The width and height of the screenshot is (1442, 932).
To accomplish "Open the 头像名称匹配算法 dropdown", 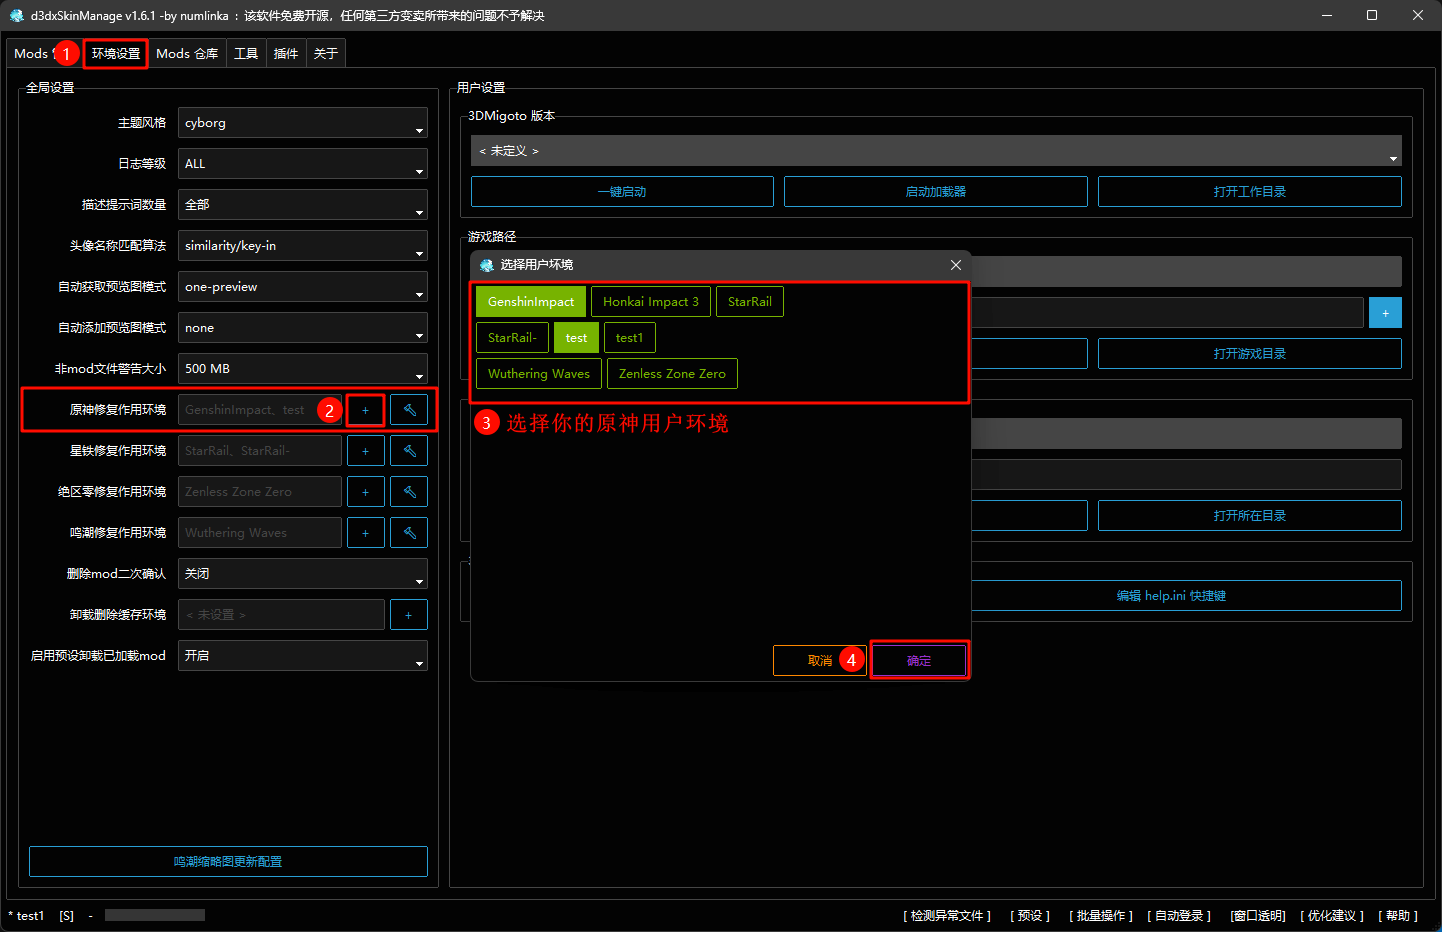I will [x=303, y=245].
